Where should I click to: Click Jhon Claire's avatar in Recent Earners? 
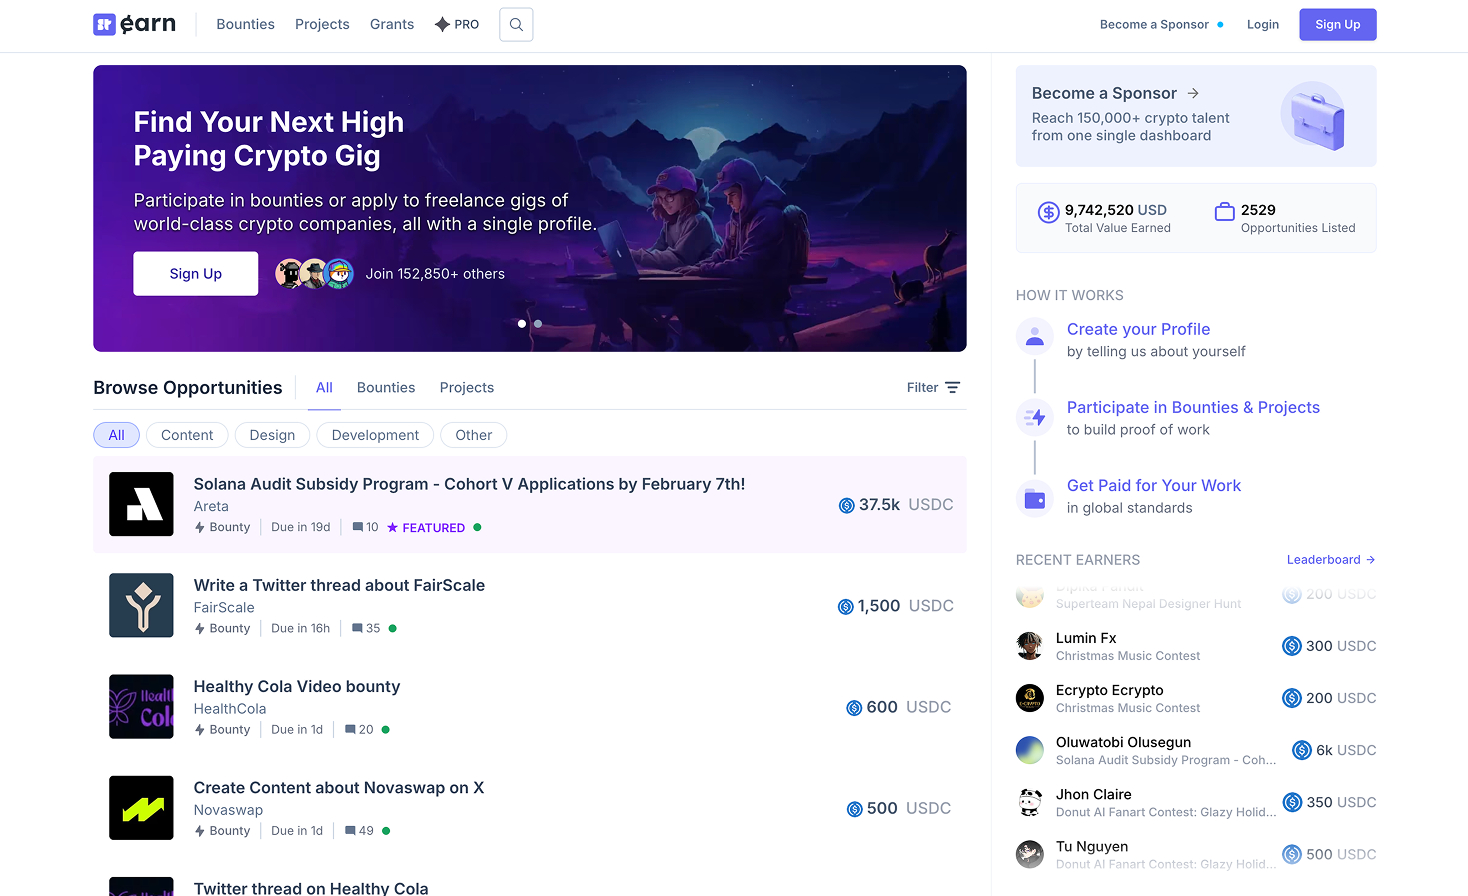tap(1030, 802)
